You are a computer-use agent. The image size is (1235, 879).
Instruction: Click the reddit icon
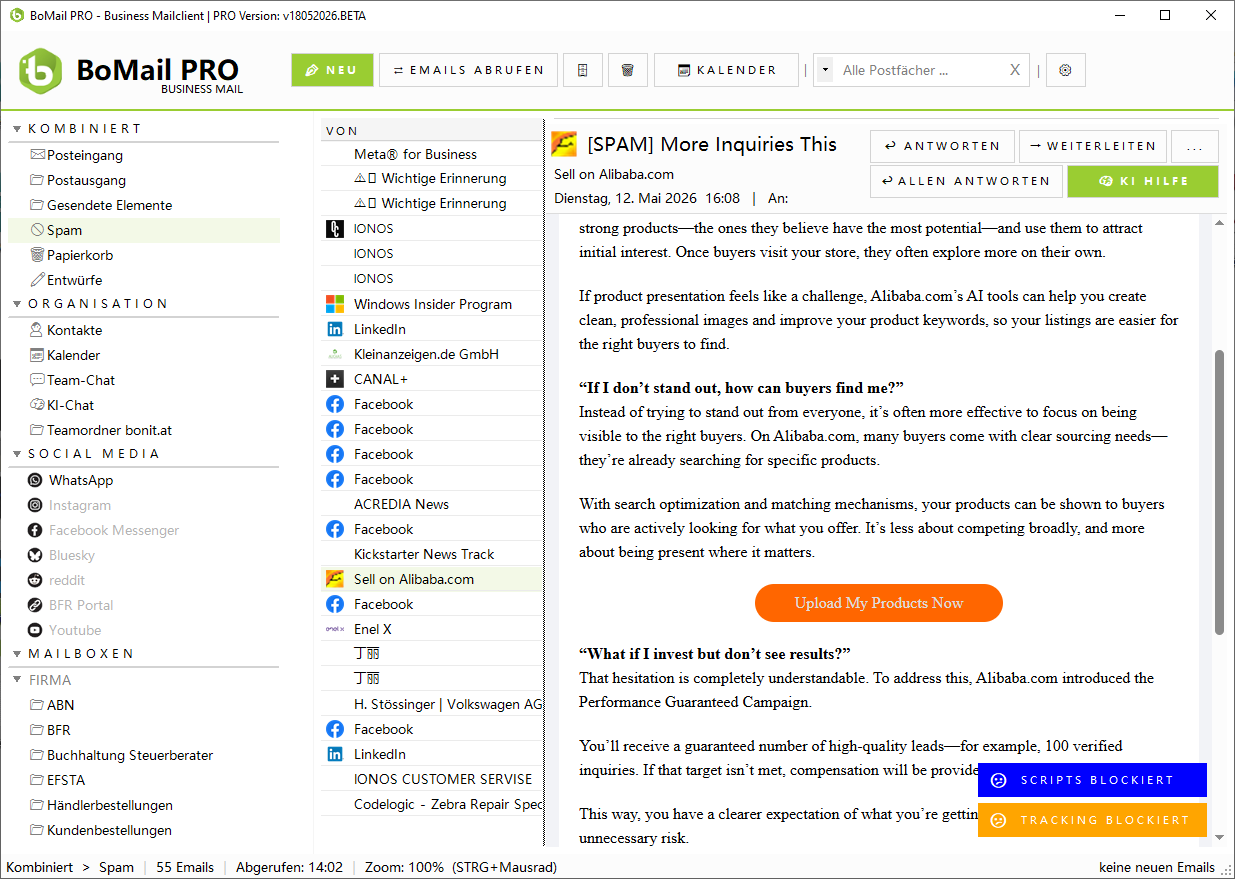click(x=36, y=580)
